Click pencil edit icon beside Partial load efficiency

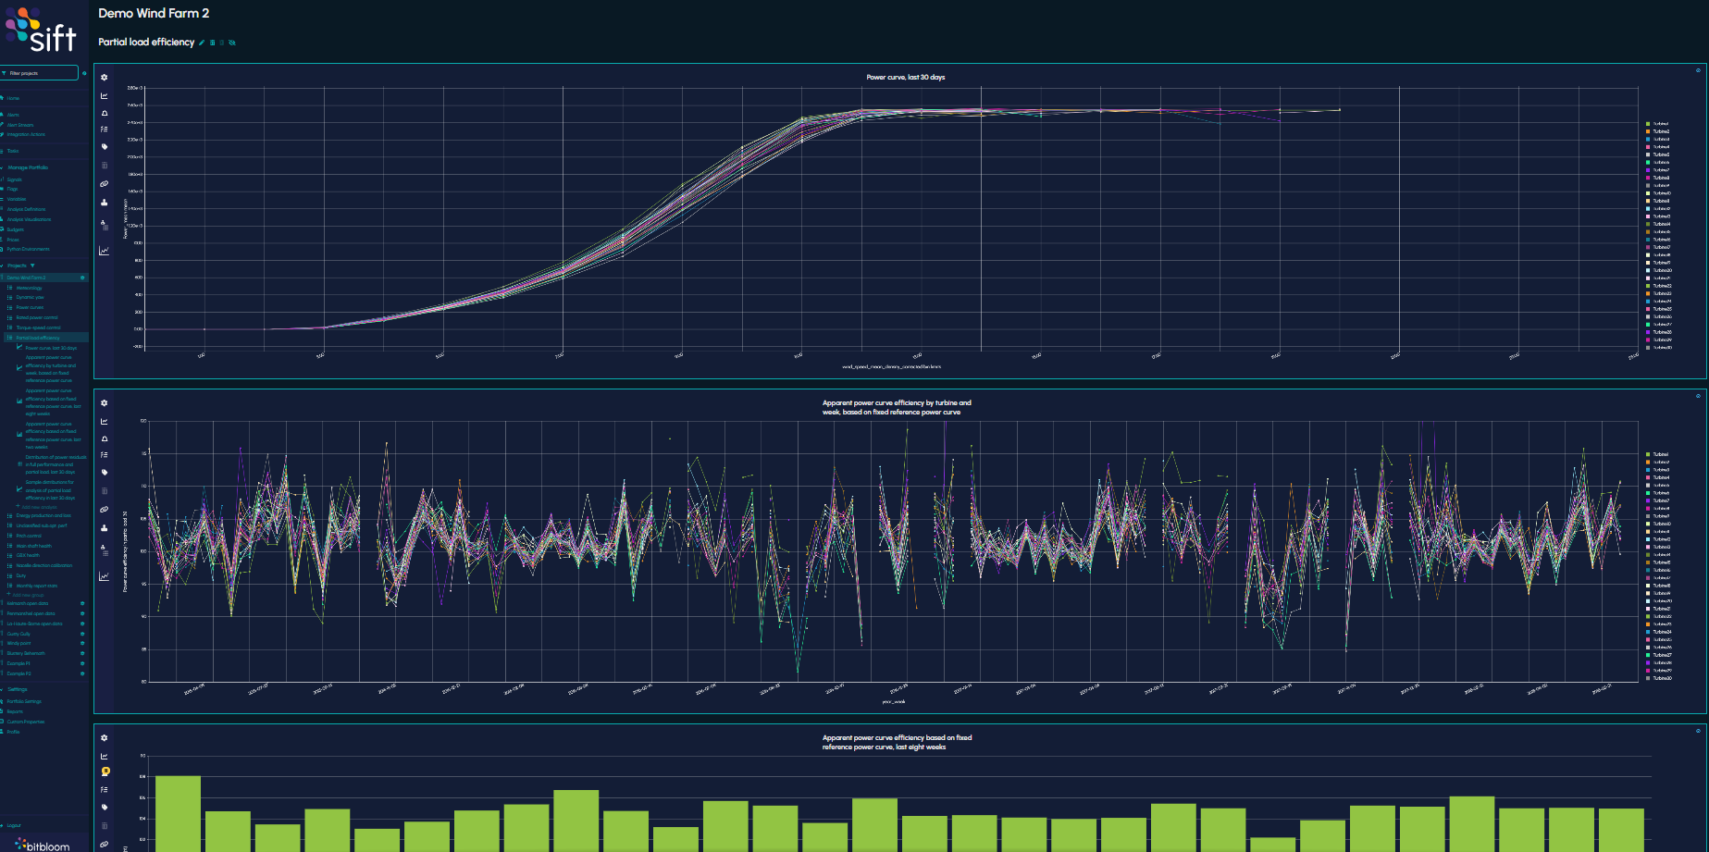pos(202,42)
